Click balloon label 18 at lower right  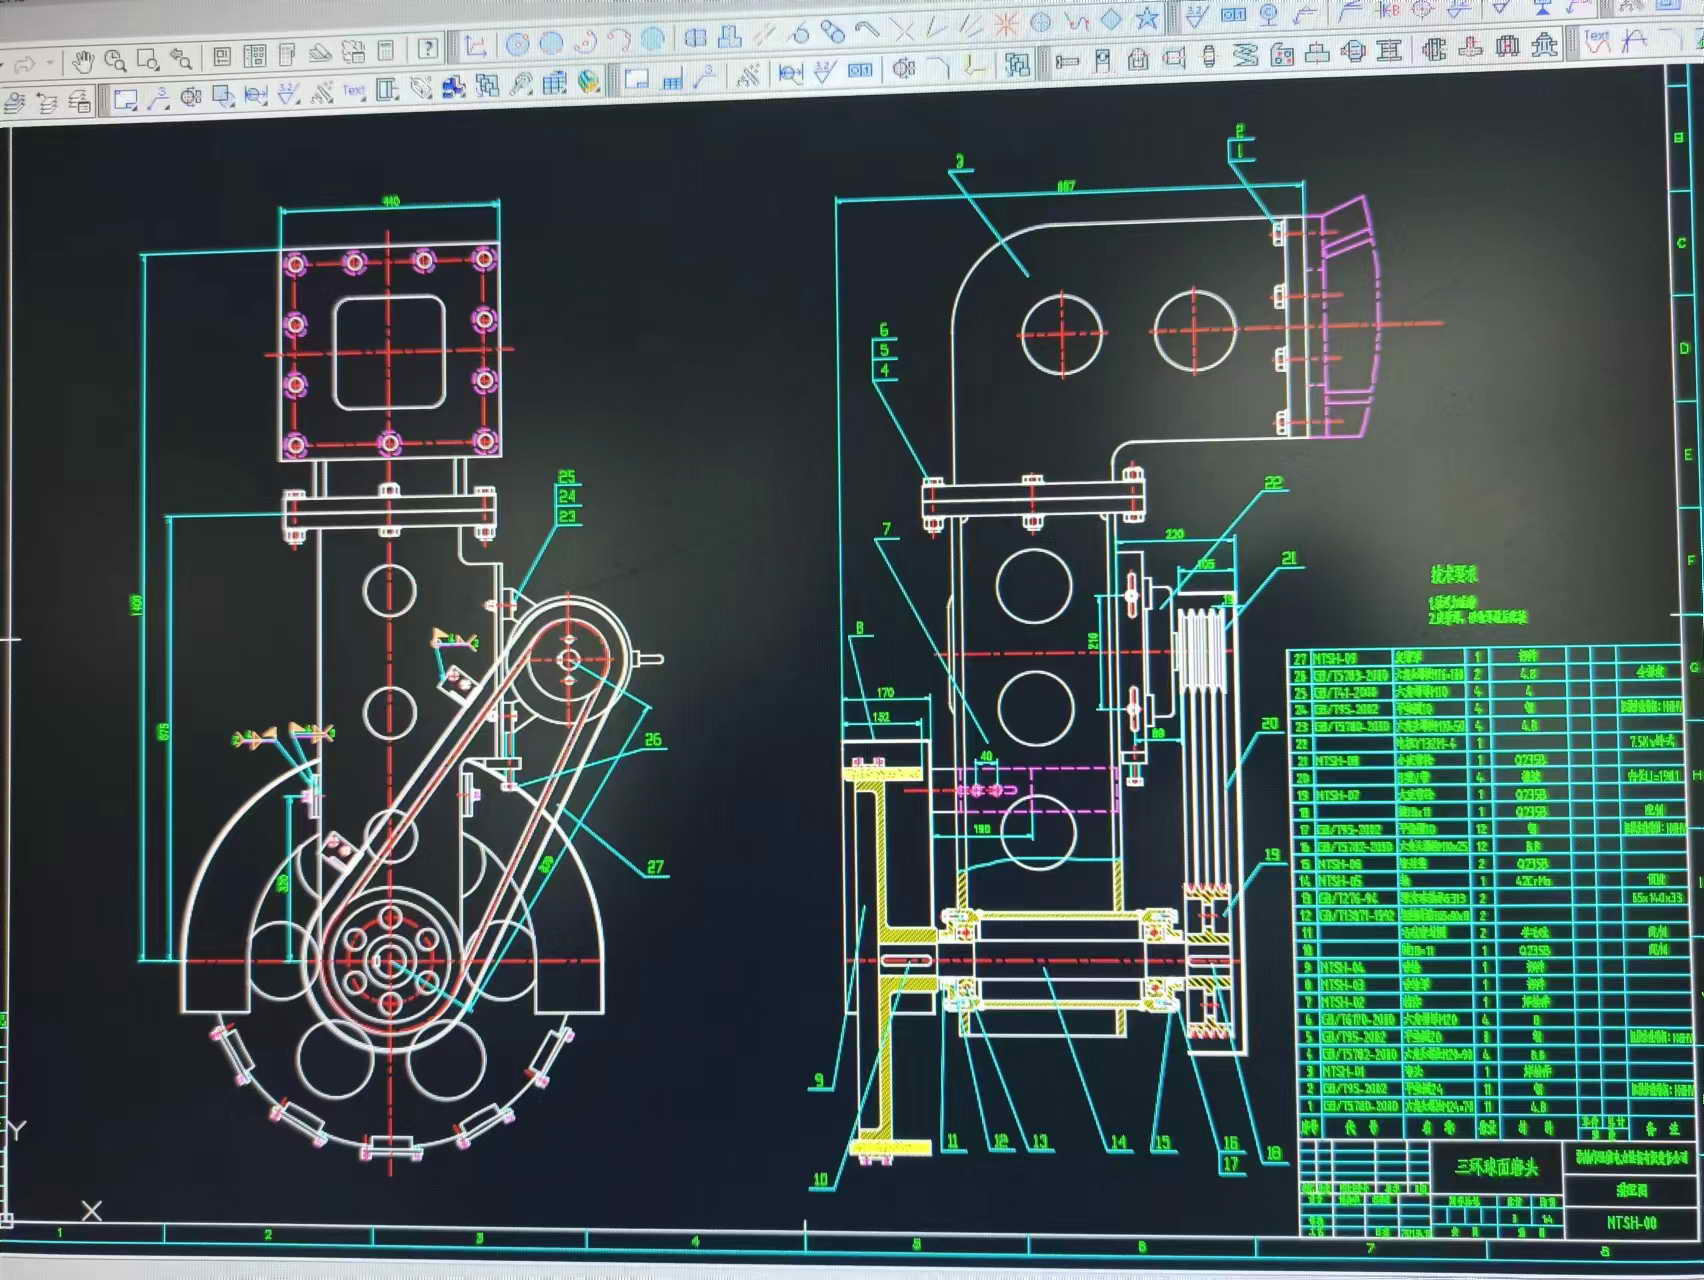(1273, 1153)
